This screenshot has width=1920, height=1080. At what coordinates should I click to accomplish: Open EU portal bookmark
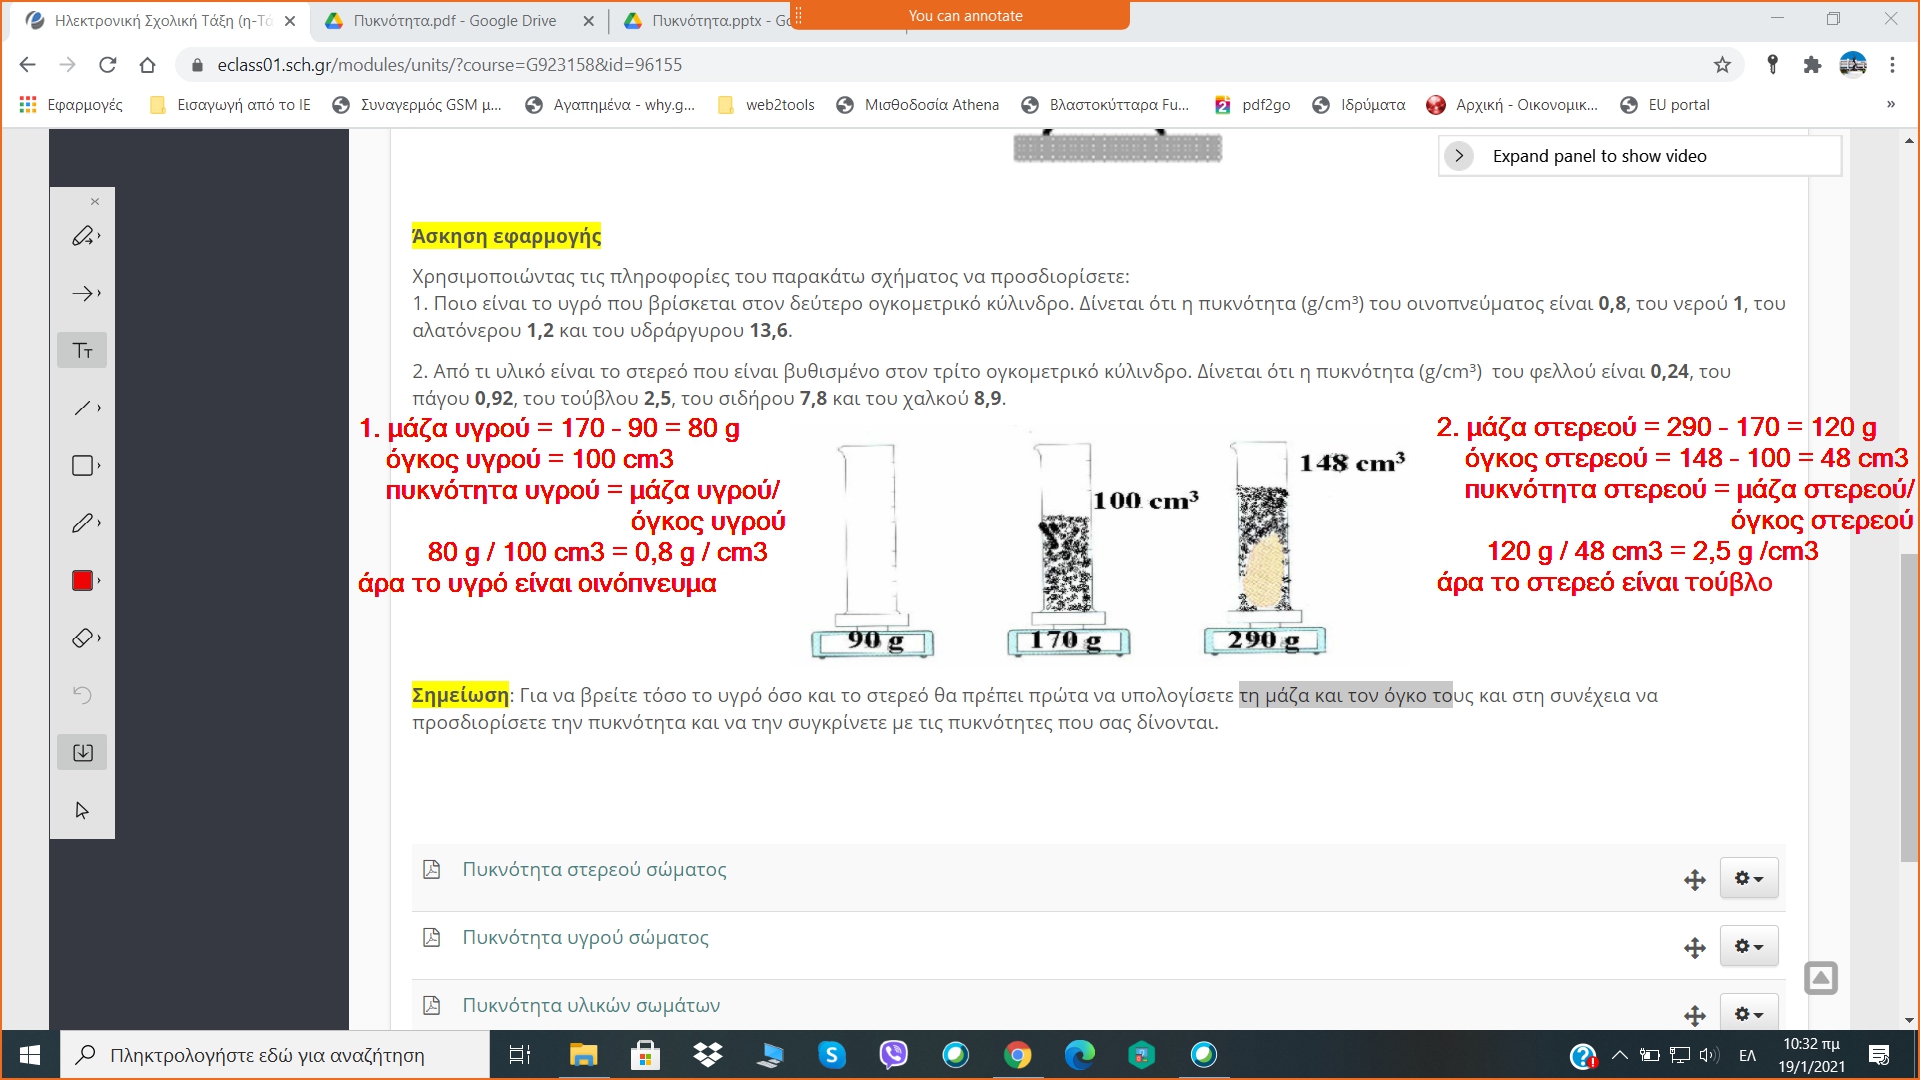[x=1665, y=105]
